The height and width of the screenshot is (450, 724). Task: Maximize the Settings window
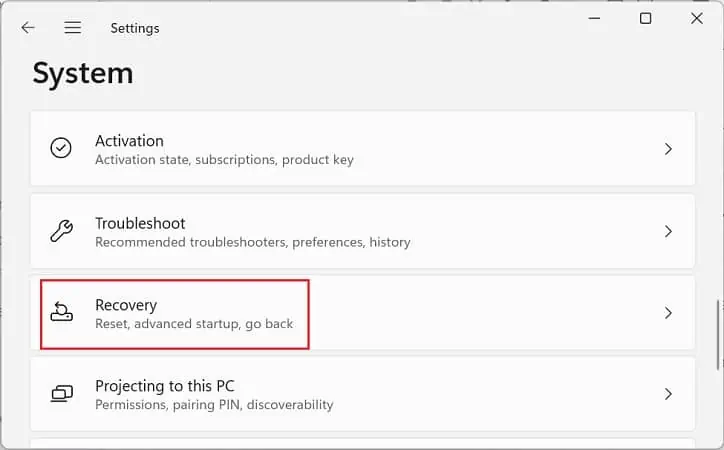646,18
